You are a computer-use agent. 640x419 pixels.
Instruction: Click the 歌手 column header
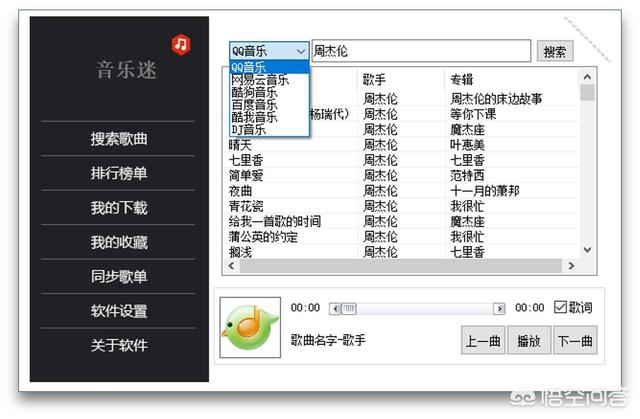pyautogui.click(x=401, y=79)
